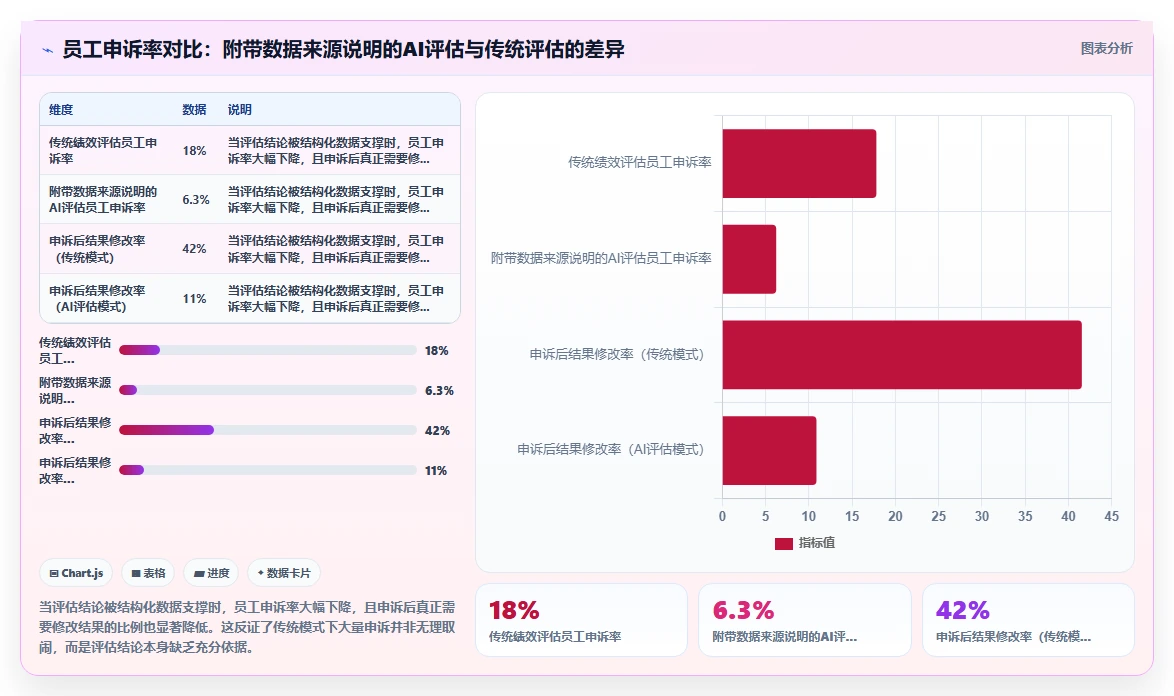Select the Chart.js tag chip
The height and width of the screenshot is (696, 1174).
point(76,573)
